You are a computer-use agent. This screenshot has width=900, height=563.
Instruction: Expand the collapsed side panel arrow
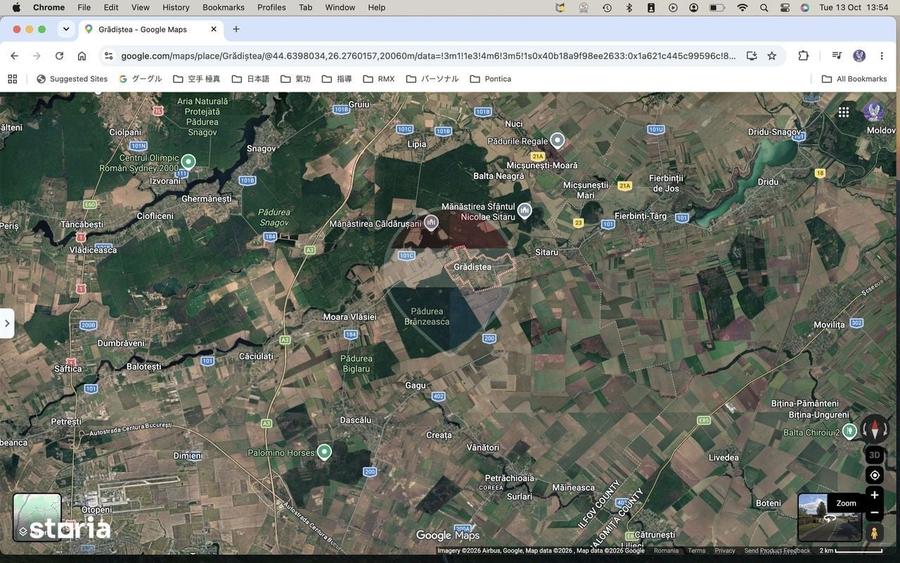click(x=7, y=324)
